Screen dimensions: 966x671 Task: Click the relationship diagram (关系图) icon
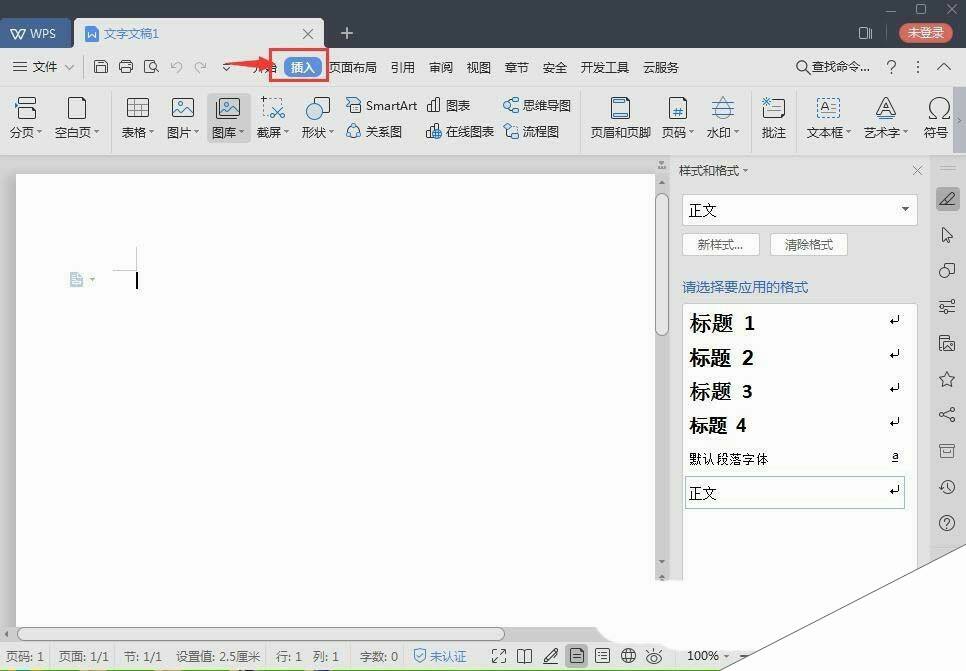[x=373, y=131]
